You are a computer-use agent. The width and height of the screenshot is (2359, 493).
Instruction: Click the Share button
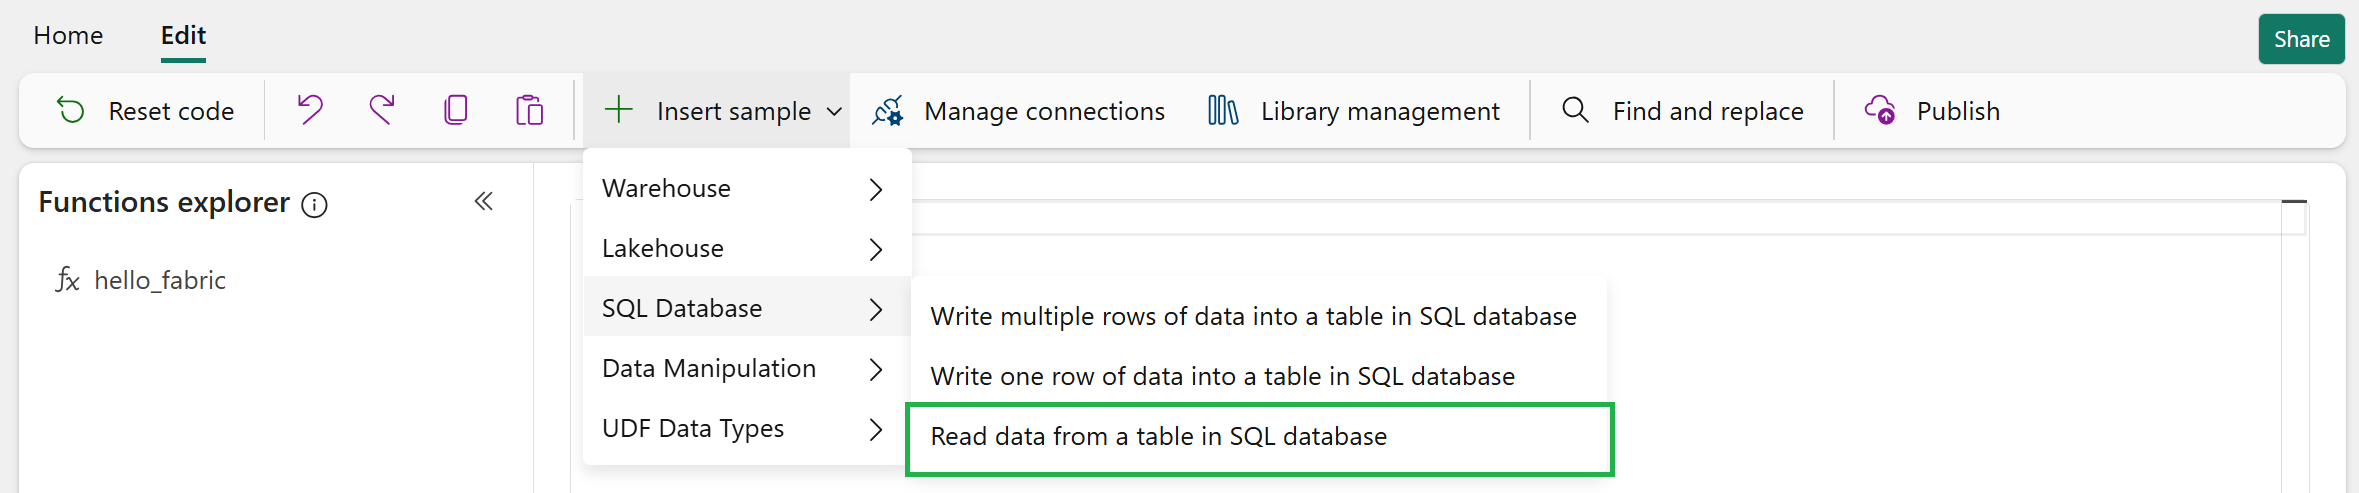pyautogui.click(x=2301, y=39)
